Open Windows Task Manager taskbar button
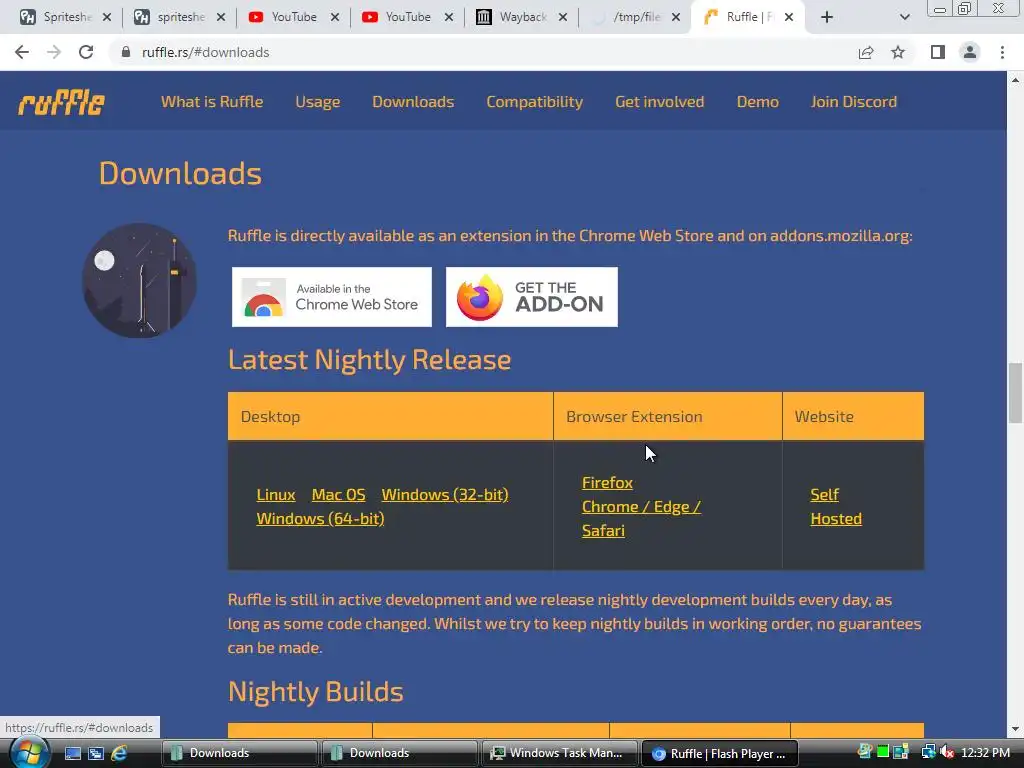 pyautogui.click(x=560, y=753)
